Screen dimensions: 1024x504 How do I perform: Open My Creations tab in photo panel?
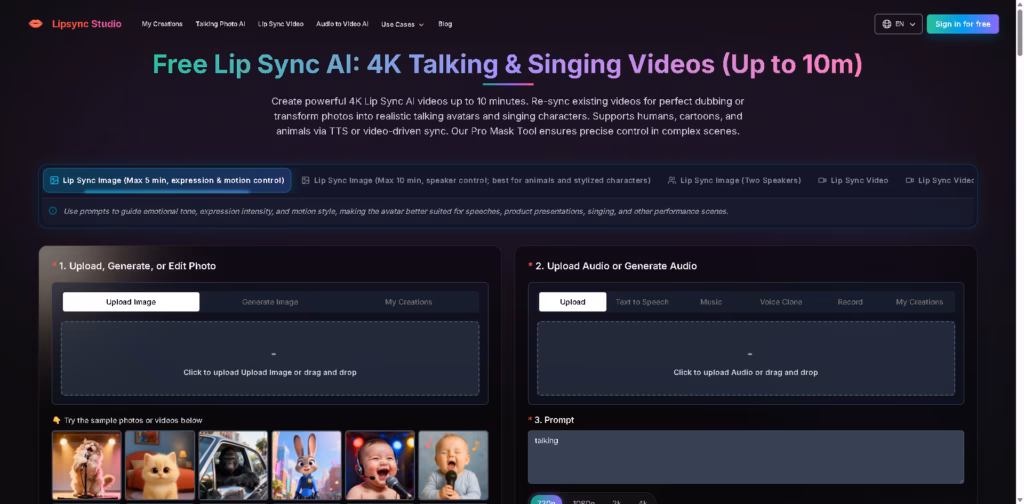[x=408, y=302]
